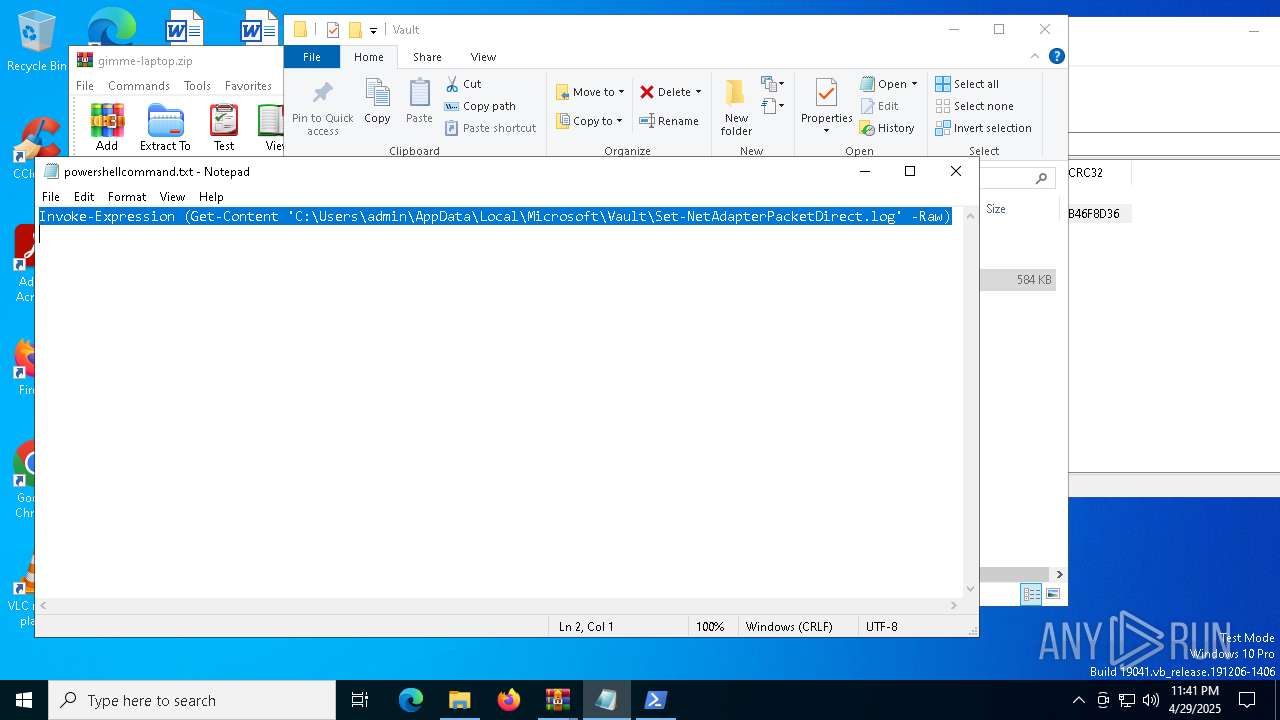This screenshot has width=1280, height=720.
Task: Switch to the Share ribbon tab
Action: 427,57
